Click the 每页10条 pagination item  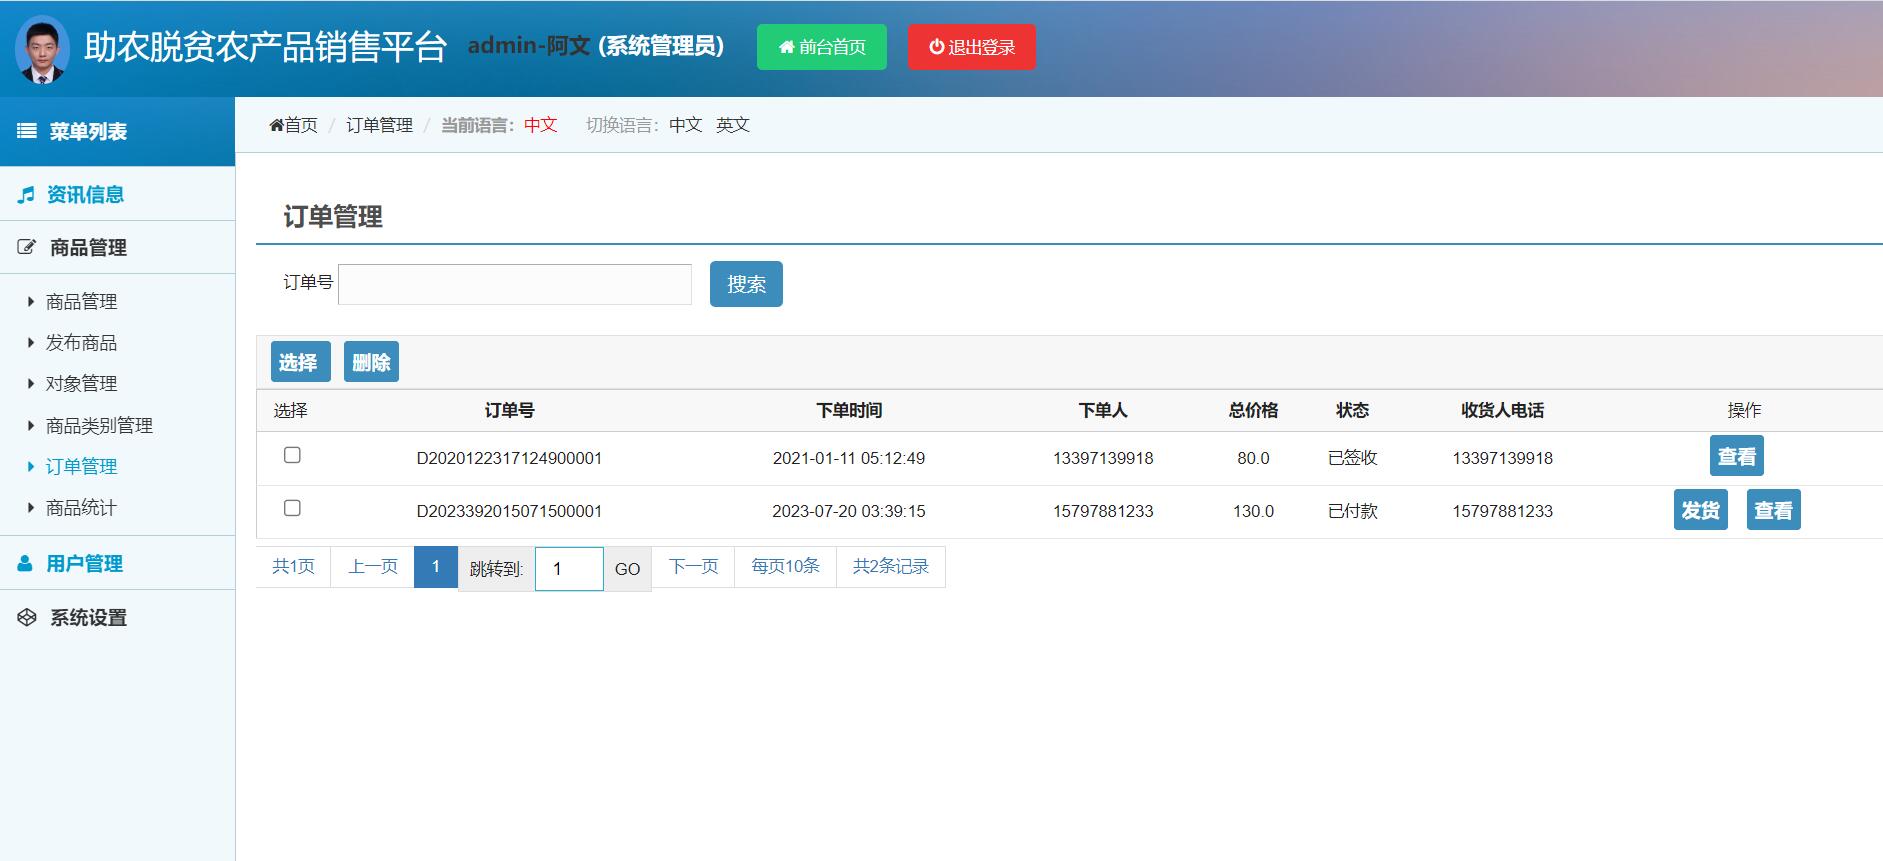click(785, 567)
